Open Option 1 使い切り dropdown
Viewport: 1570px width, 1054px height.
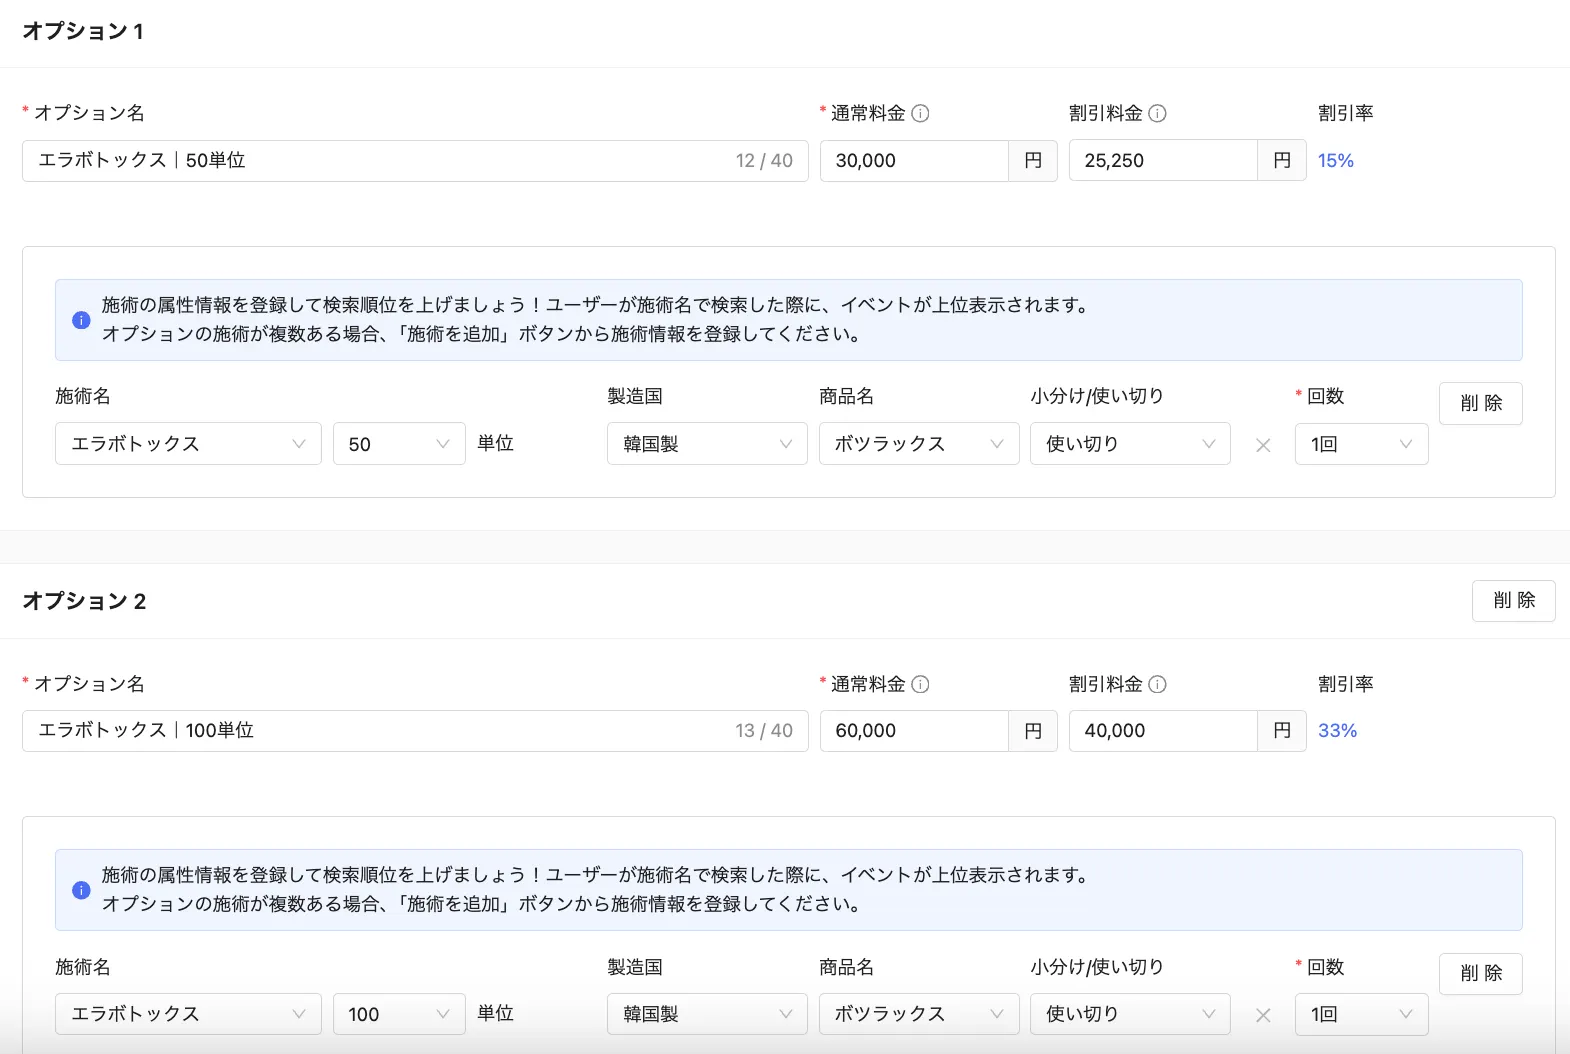1130,444
